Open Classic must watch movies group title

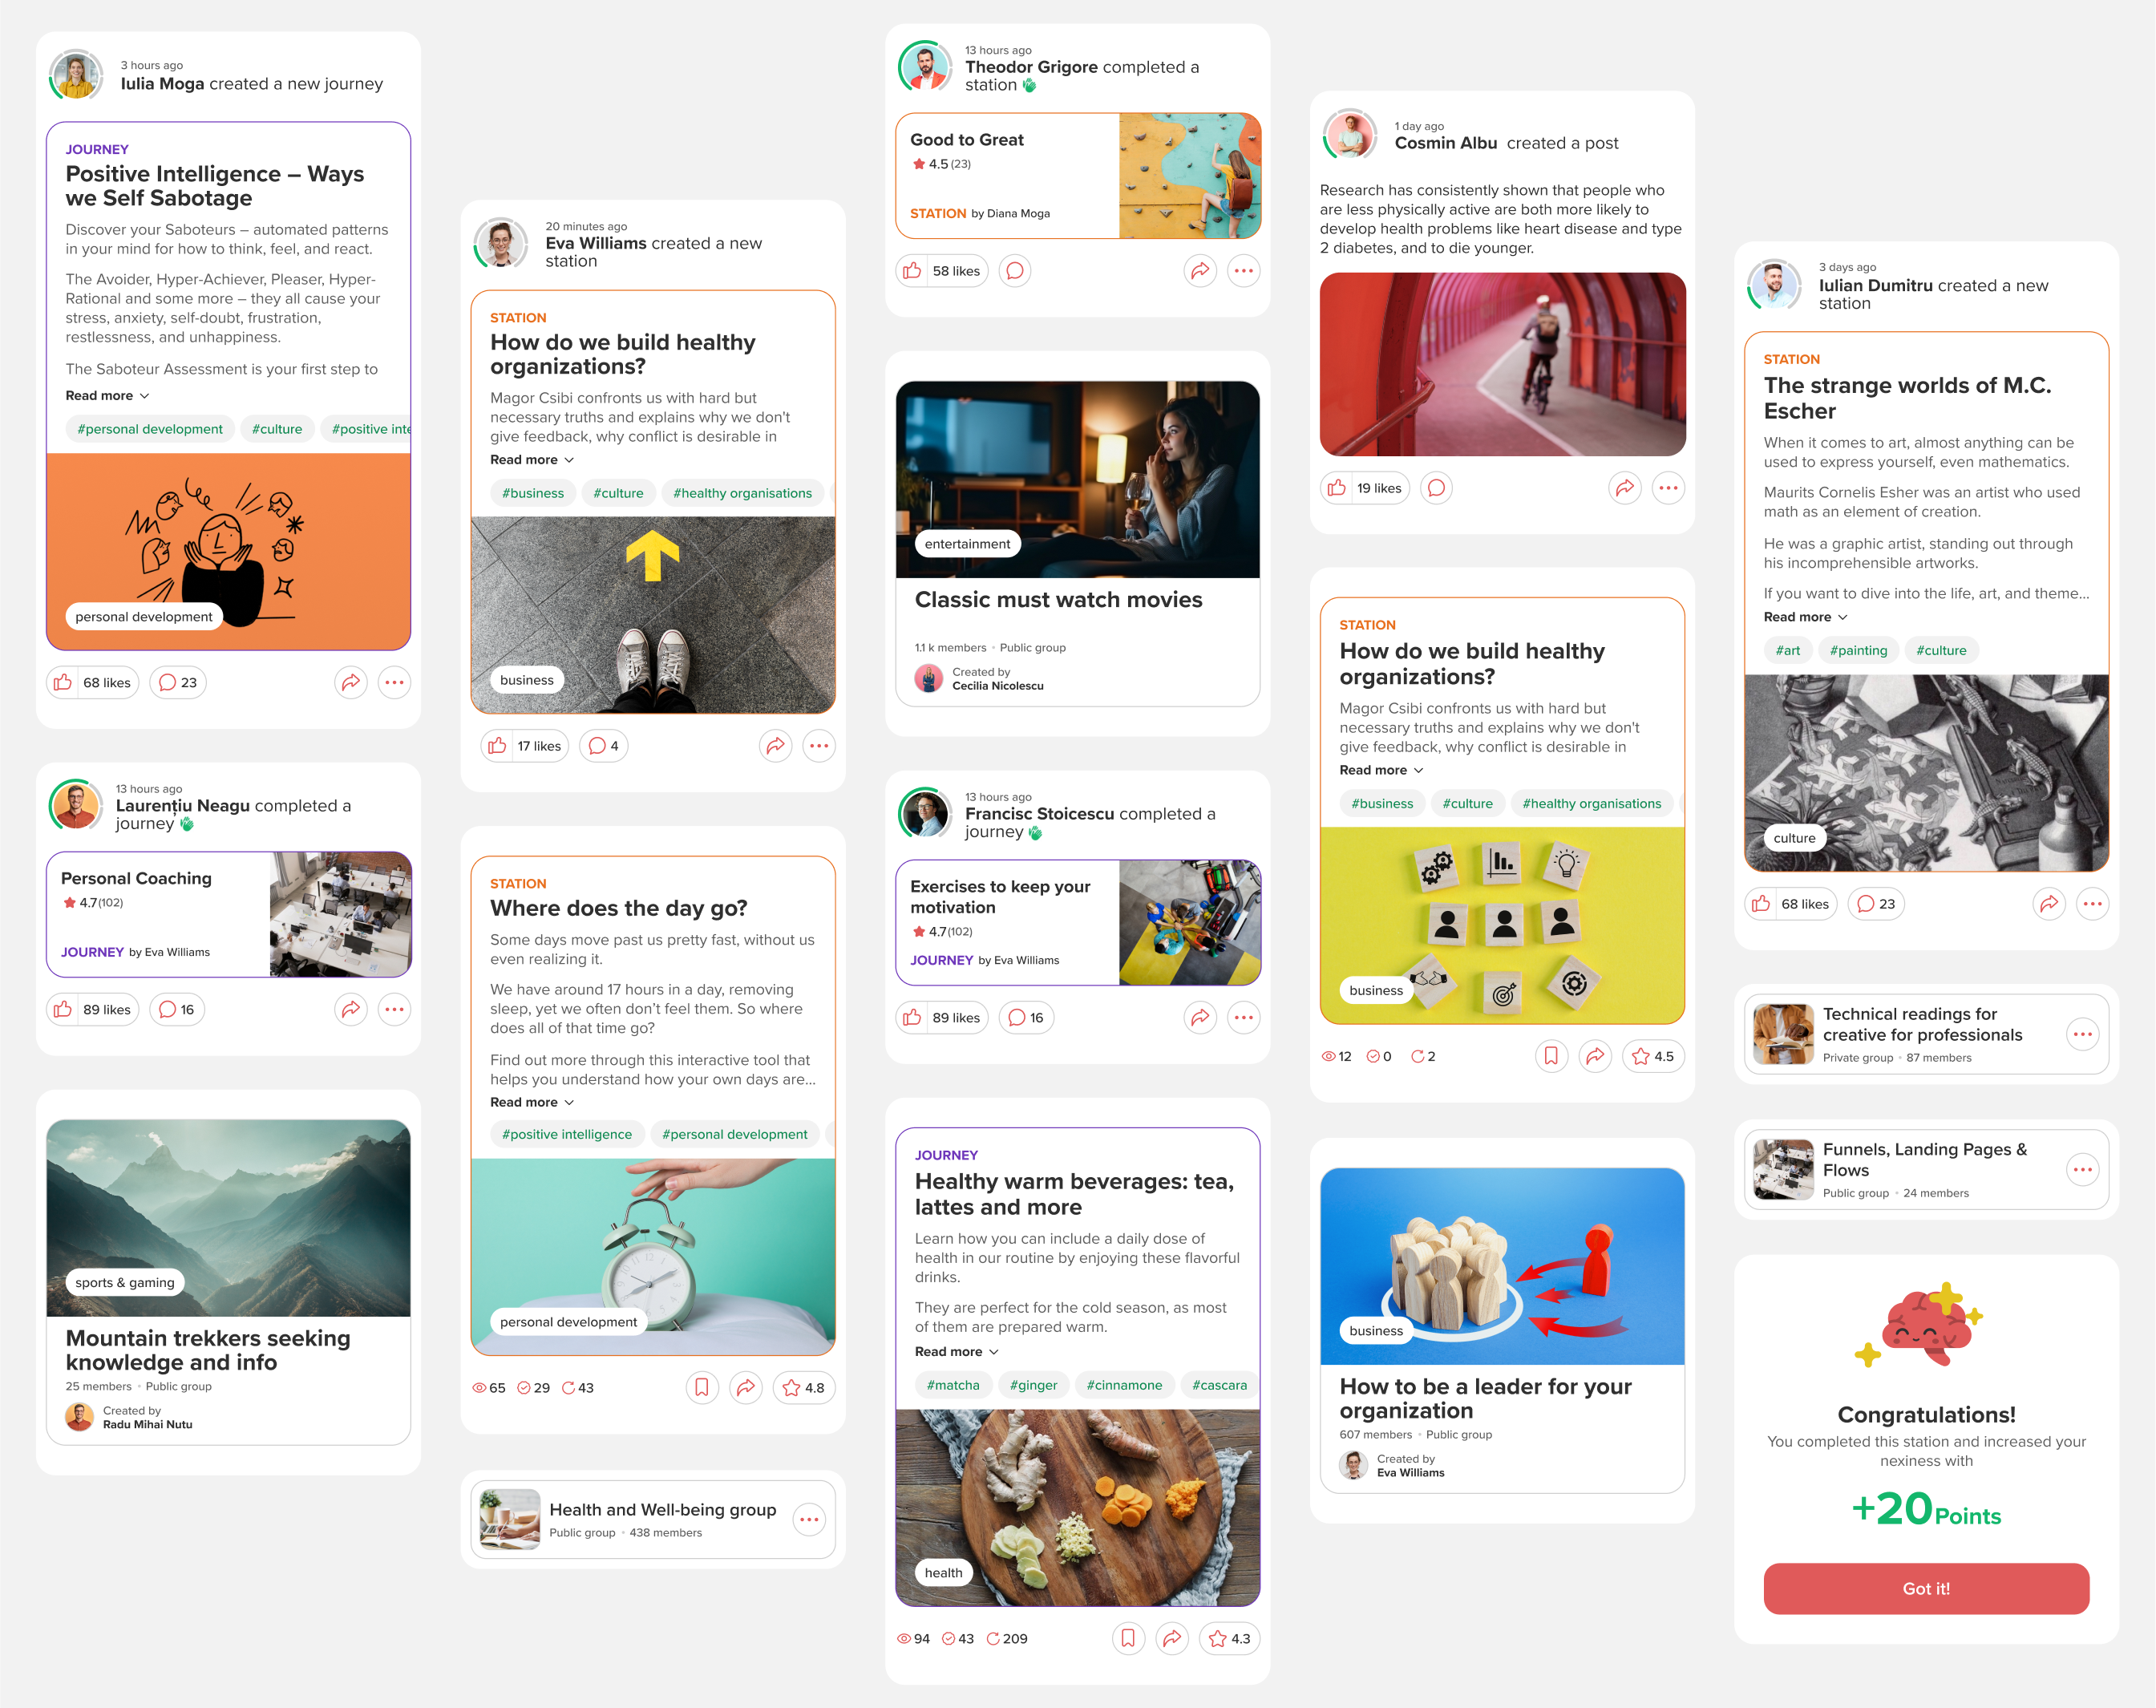coord(1058,599)
